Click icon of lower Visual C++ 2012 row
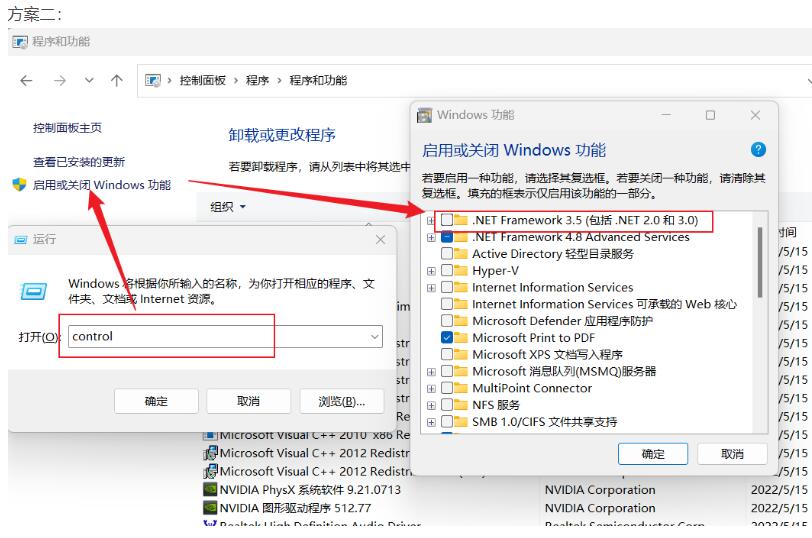Screen dimensions: 812x538 point(210,471)
